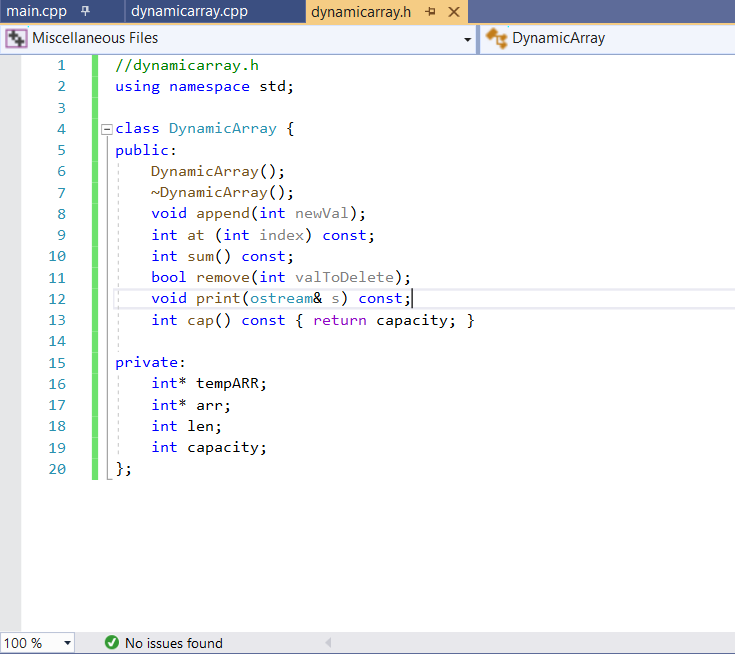The image size is (735, 654).
Task: Click line number 1 in the gutter
Action: point(61,65)
